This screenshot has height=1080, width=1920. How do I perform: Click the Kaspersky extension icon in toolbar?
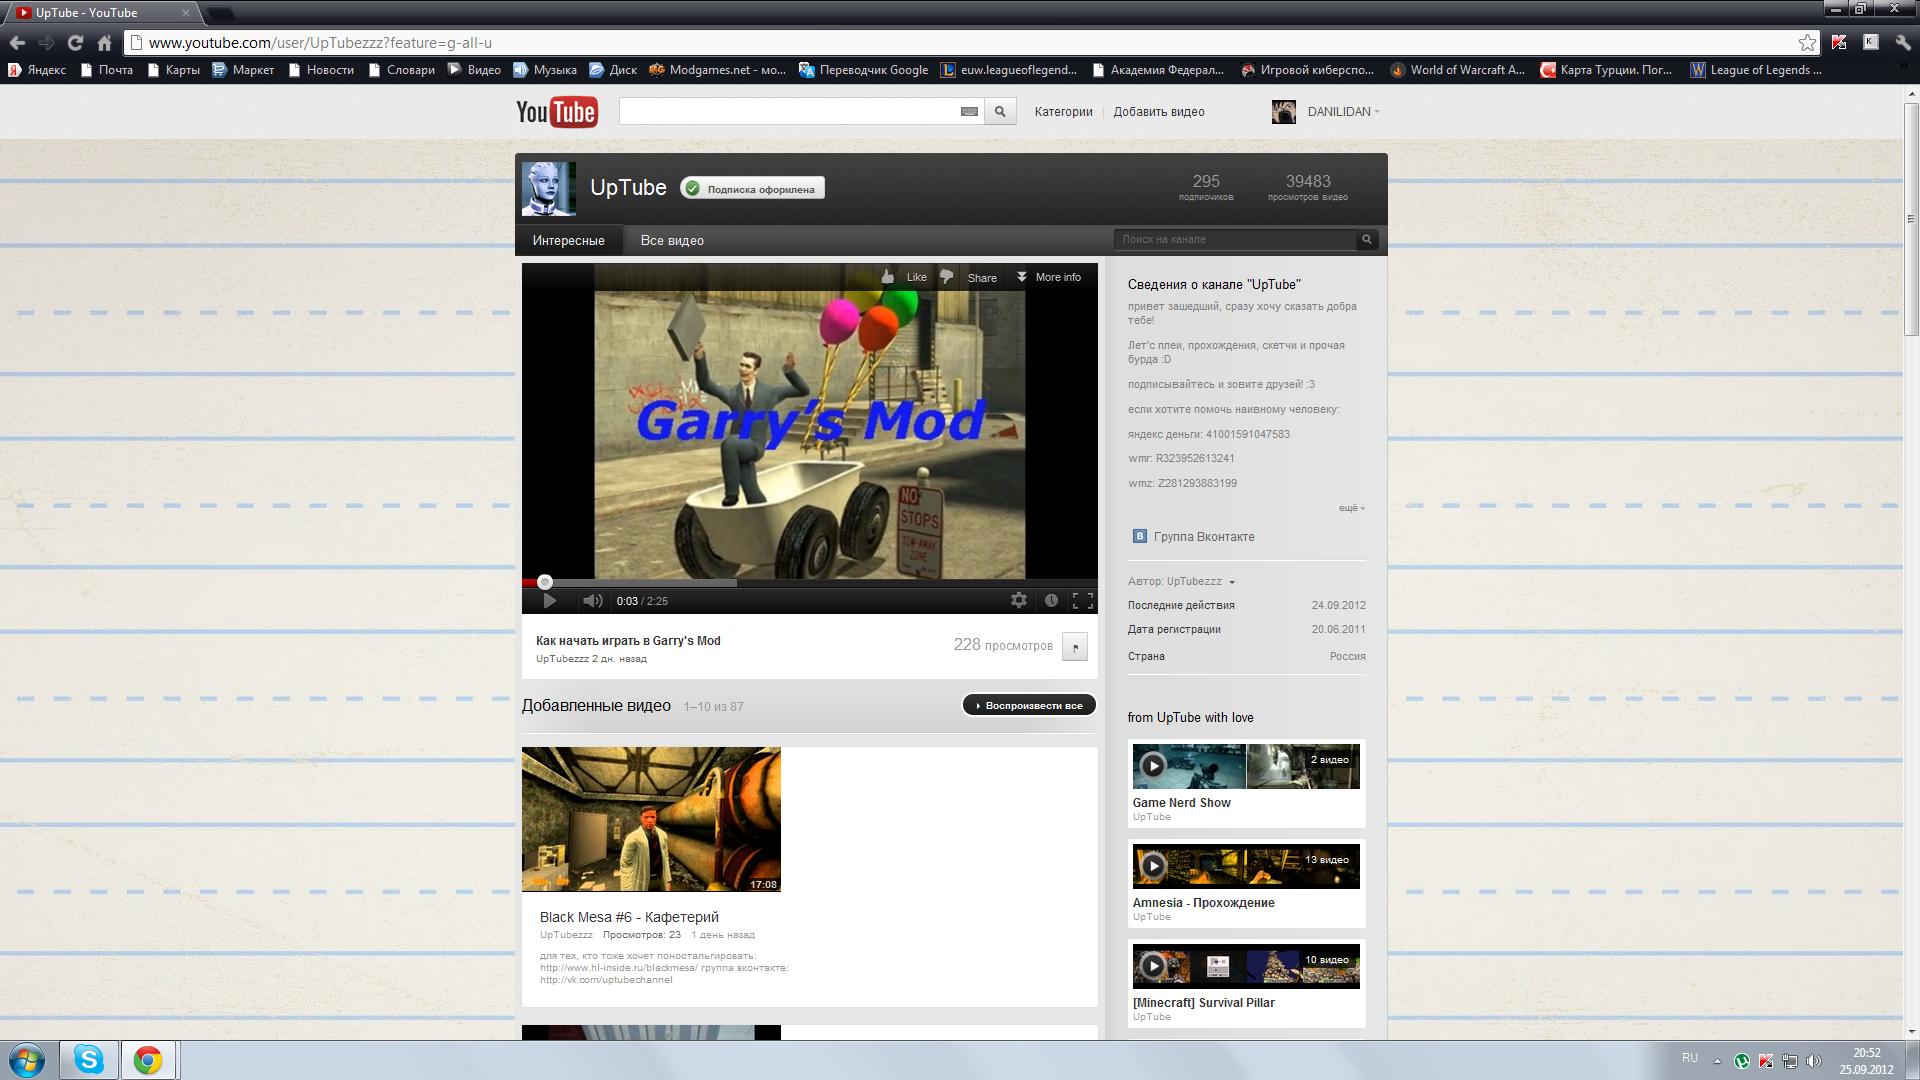[x=1839, y=42]
